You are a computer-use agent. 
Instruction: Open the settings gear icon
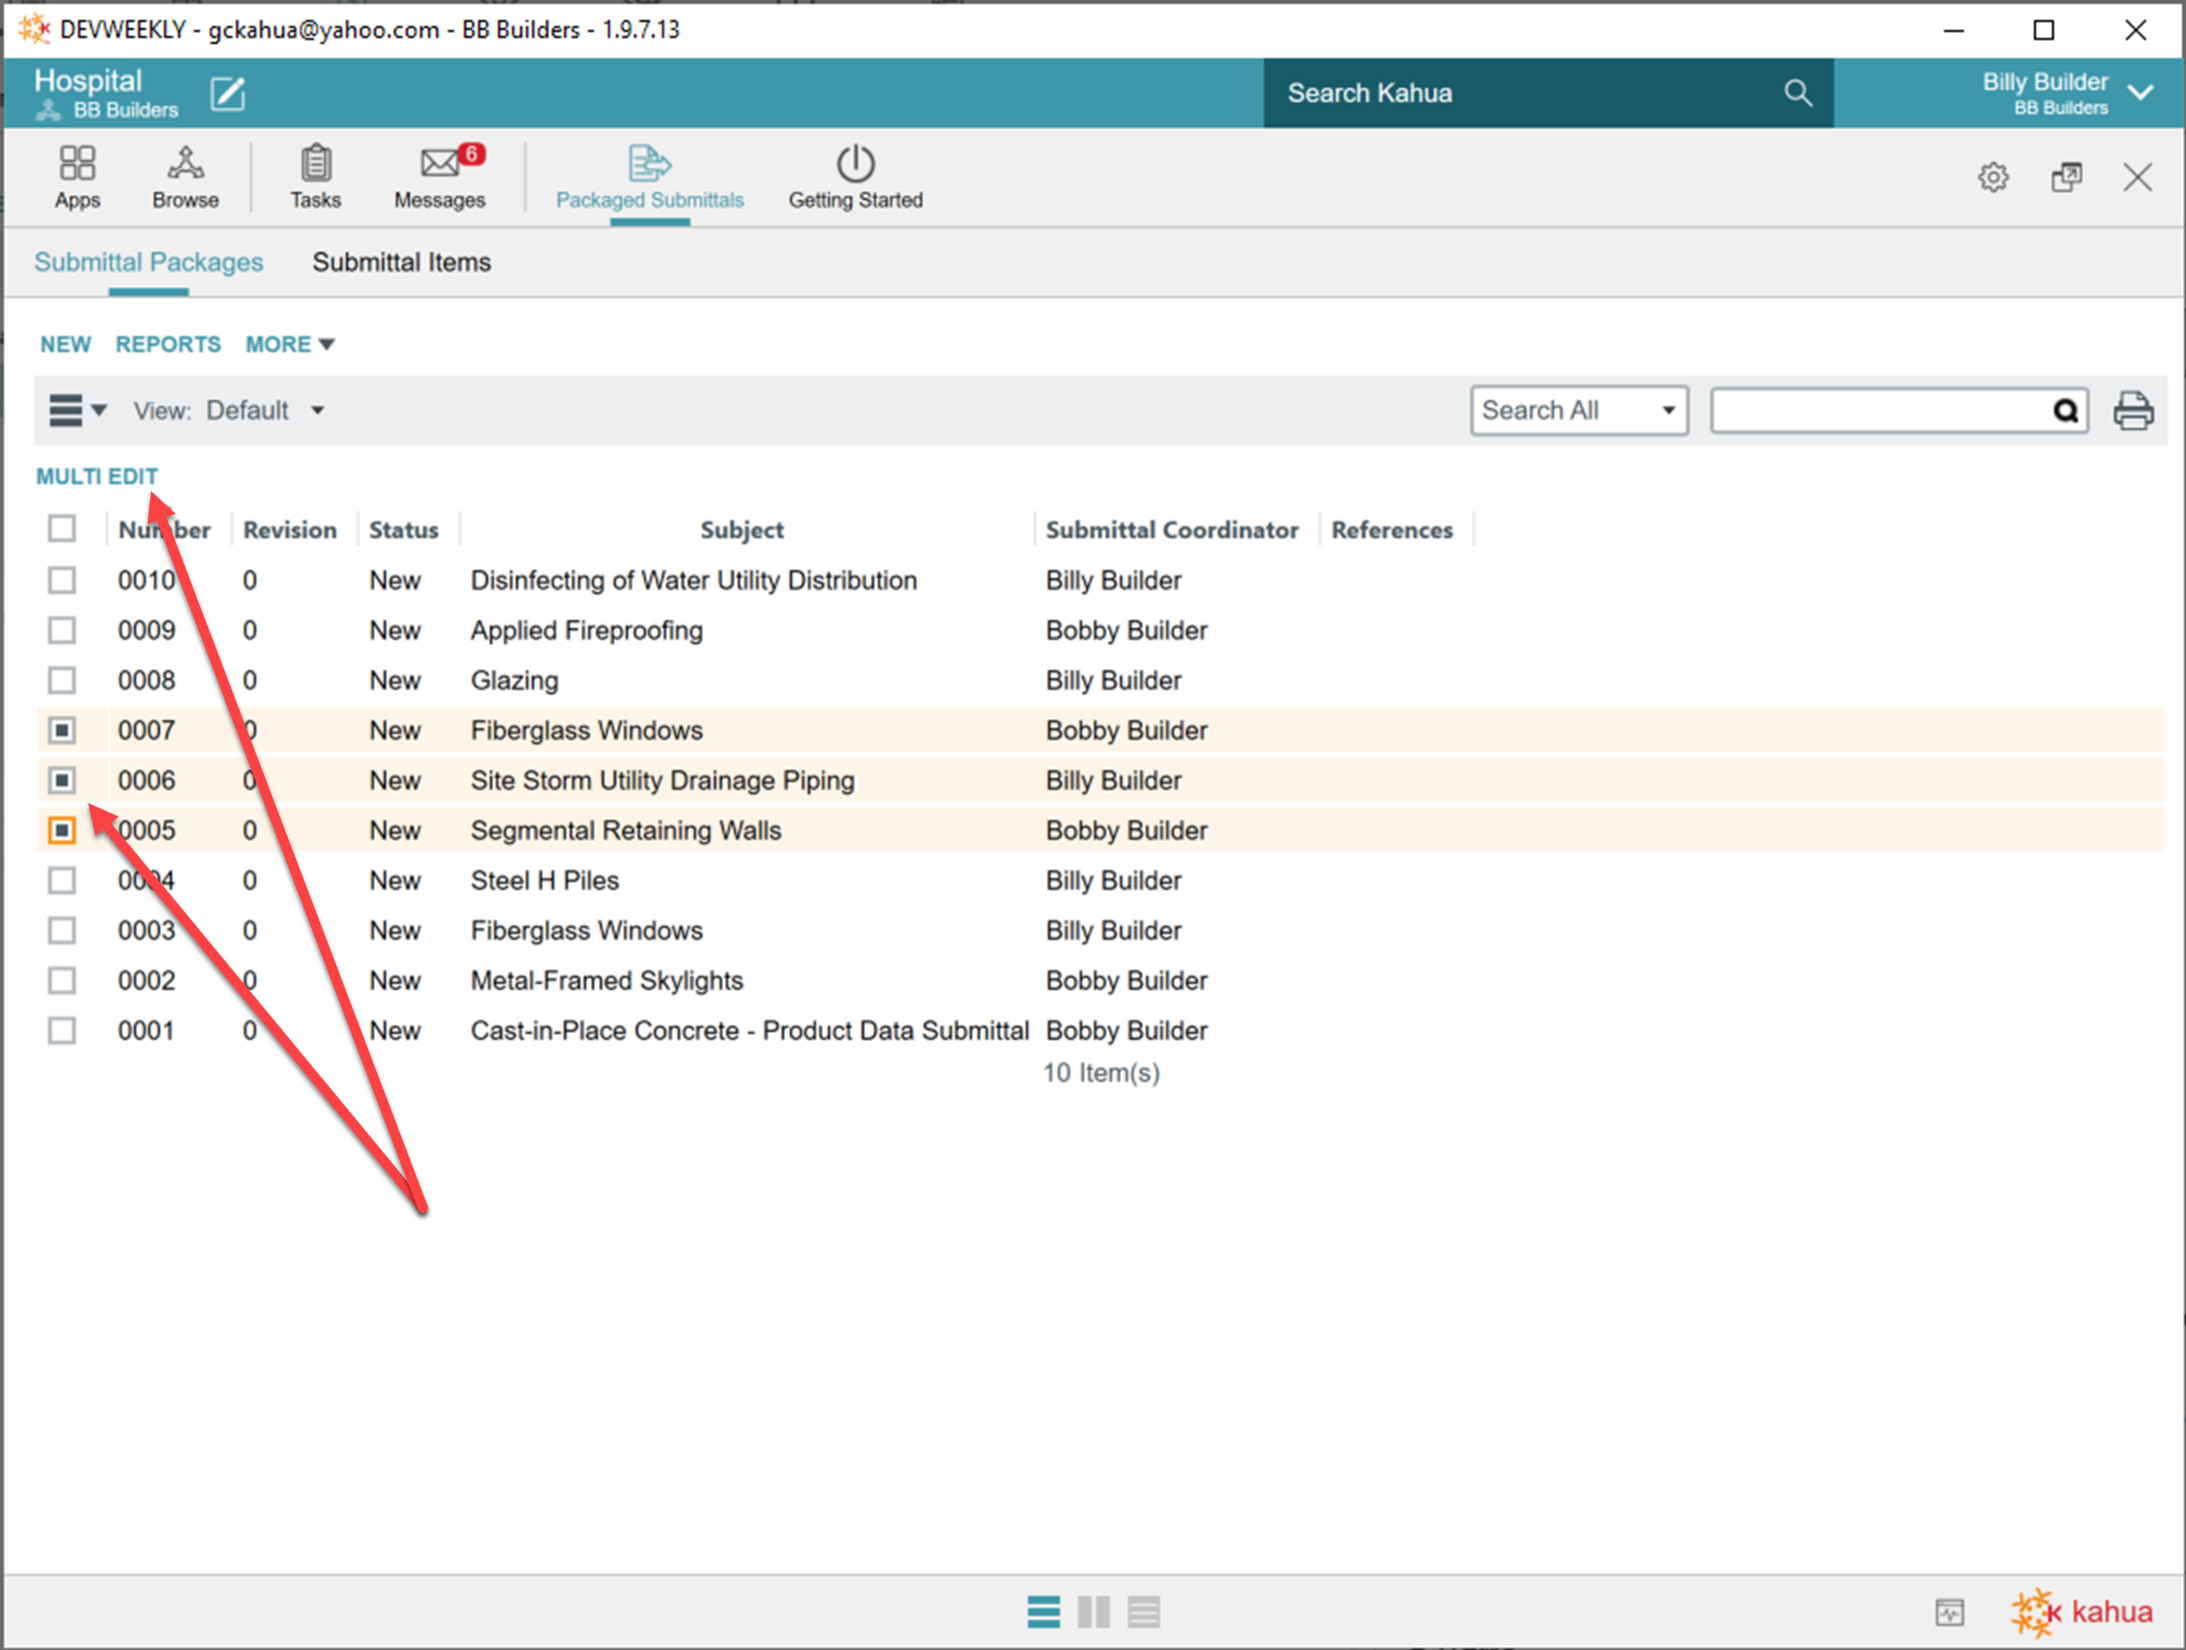1992,178
